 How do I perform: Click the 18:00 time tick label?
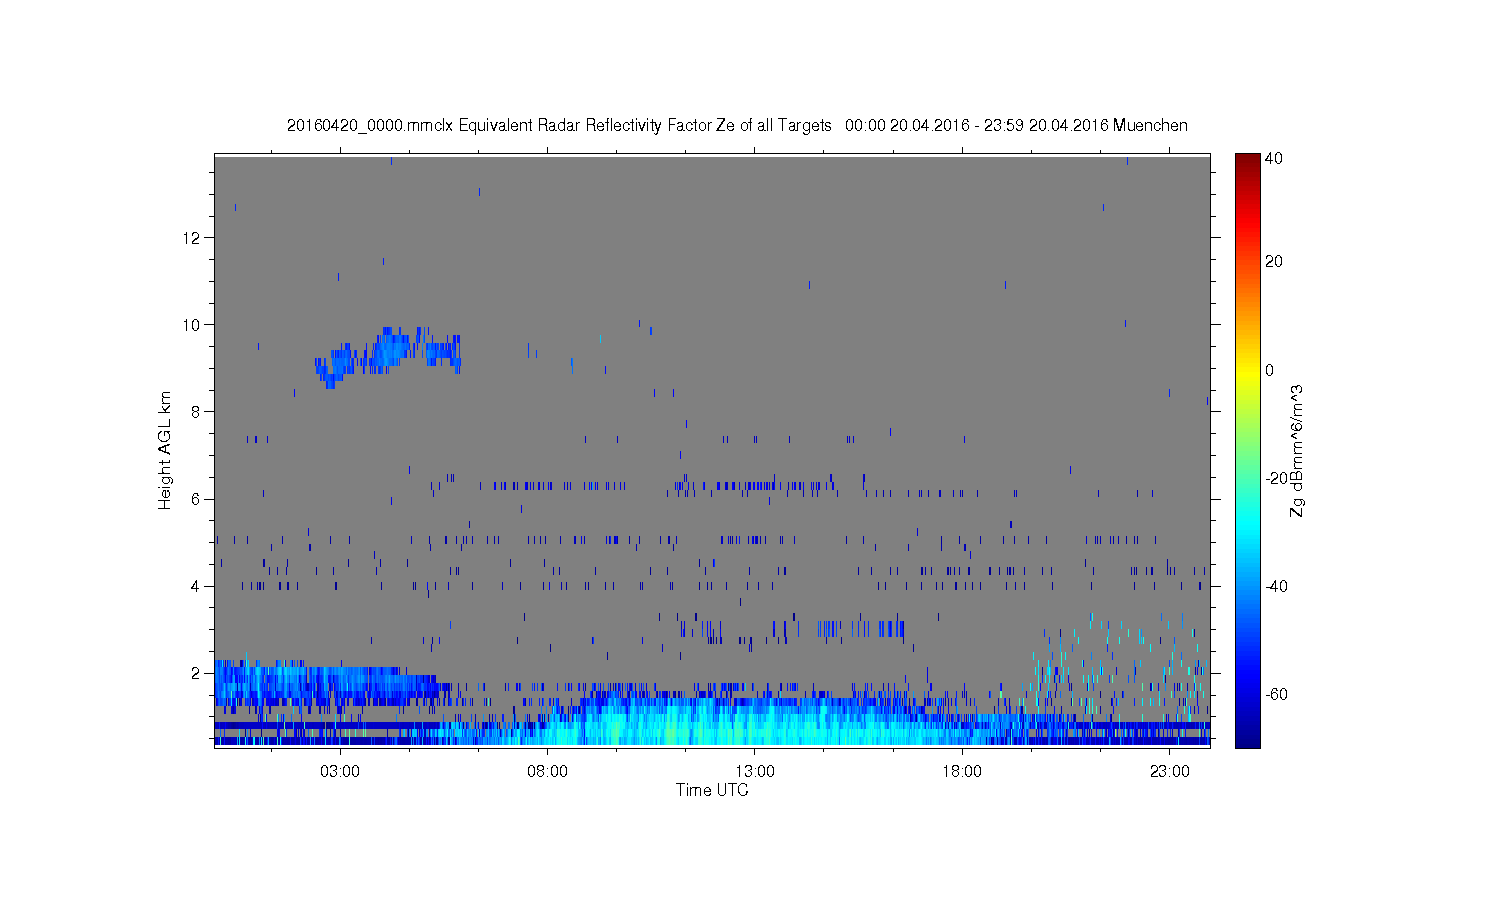(x=963, y=772)
